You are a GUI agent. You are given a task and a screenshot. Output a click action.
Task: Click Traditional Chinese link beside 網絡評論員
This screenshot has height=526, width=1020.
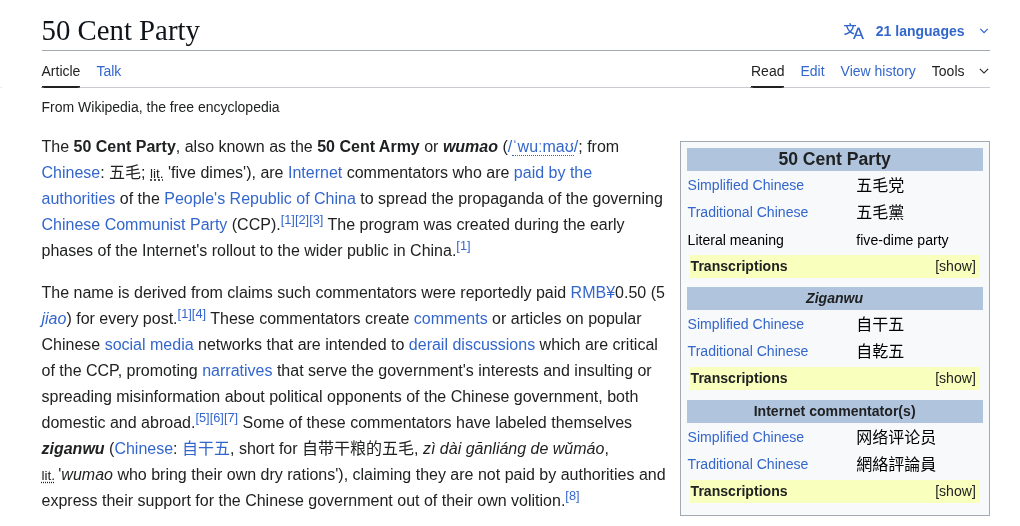(x=747, y=464)
